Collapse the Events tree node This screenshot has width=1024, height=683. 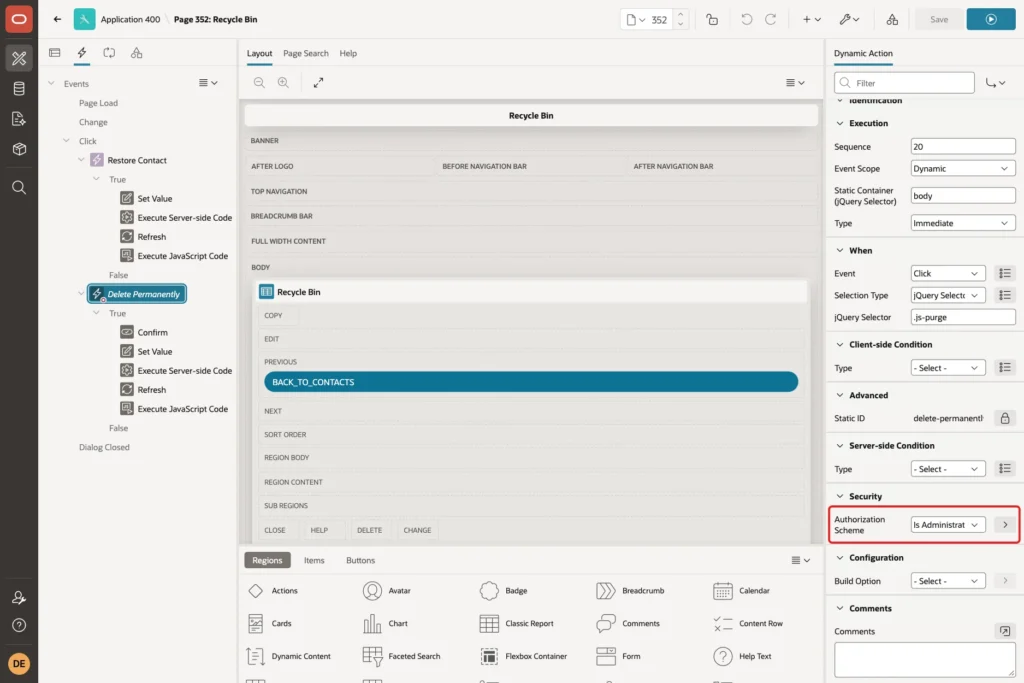point(51,84)
